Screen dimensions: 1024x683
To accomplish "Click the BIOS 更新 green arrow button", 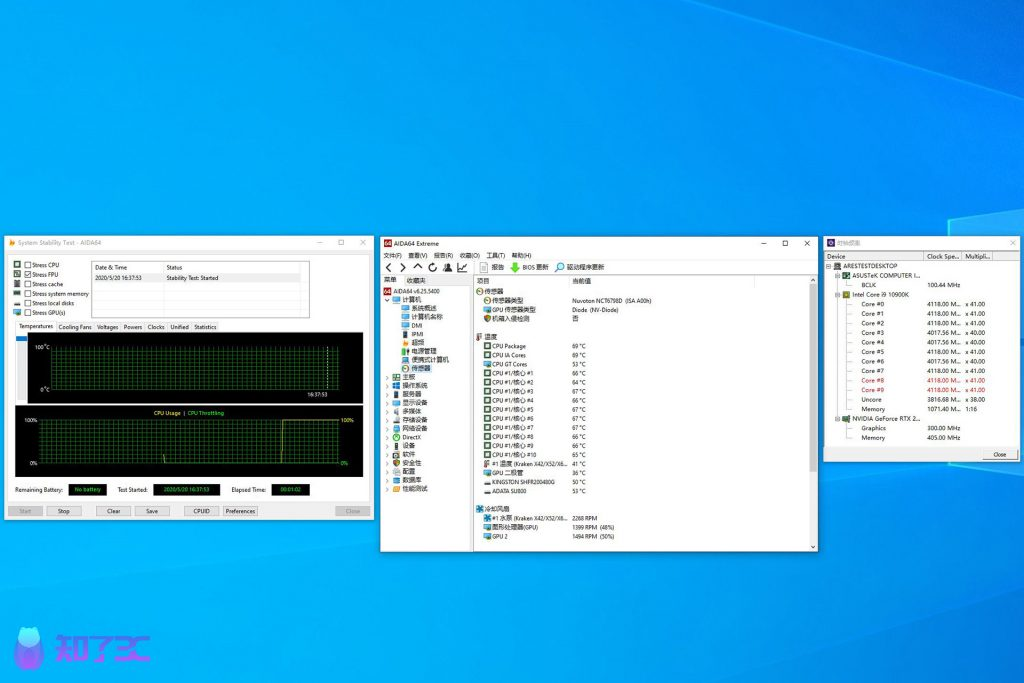I will (x=530, y=267).
